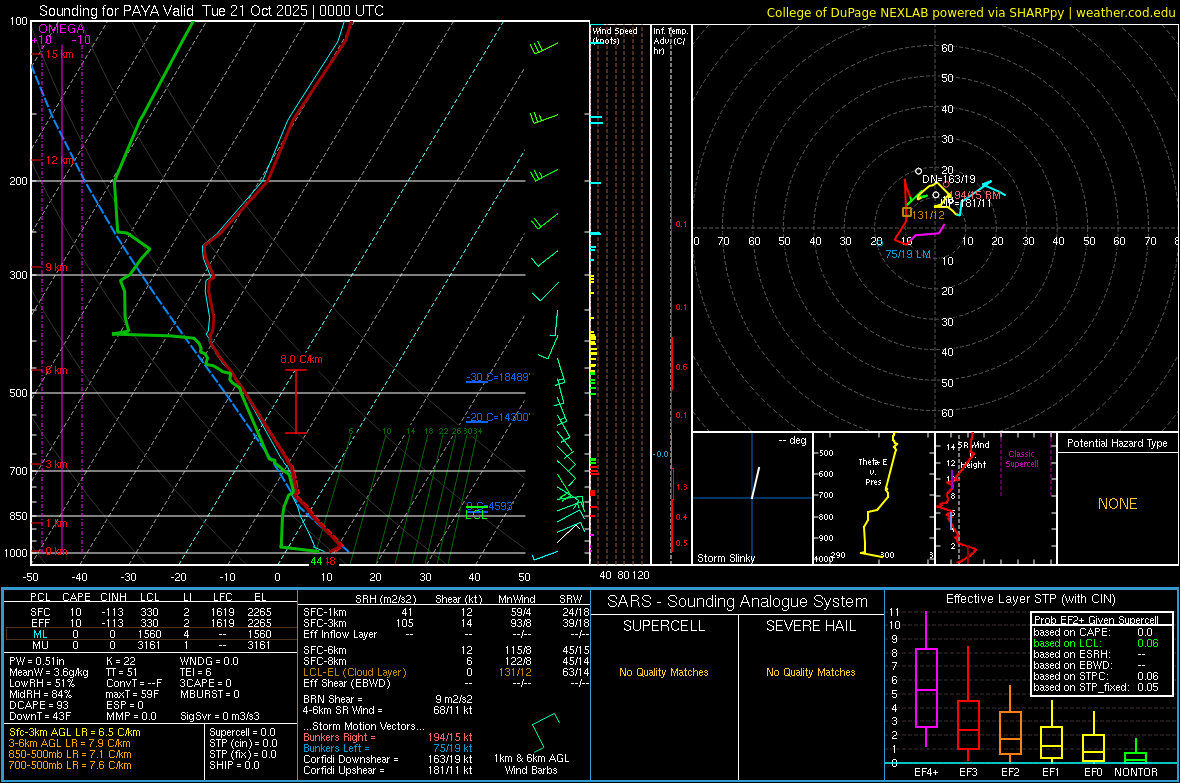Click the 'BRN Shear =' row label

333,699
